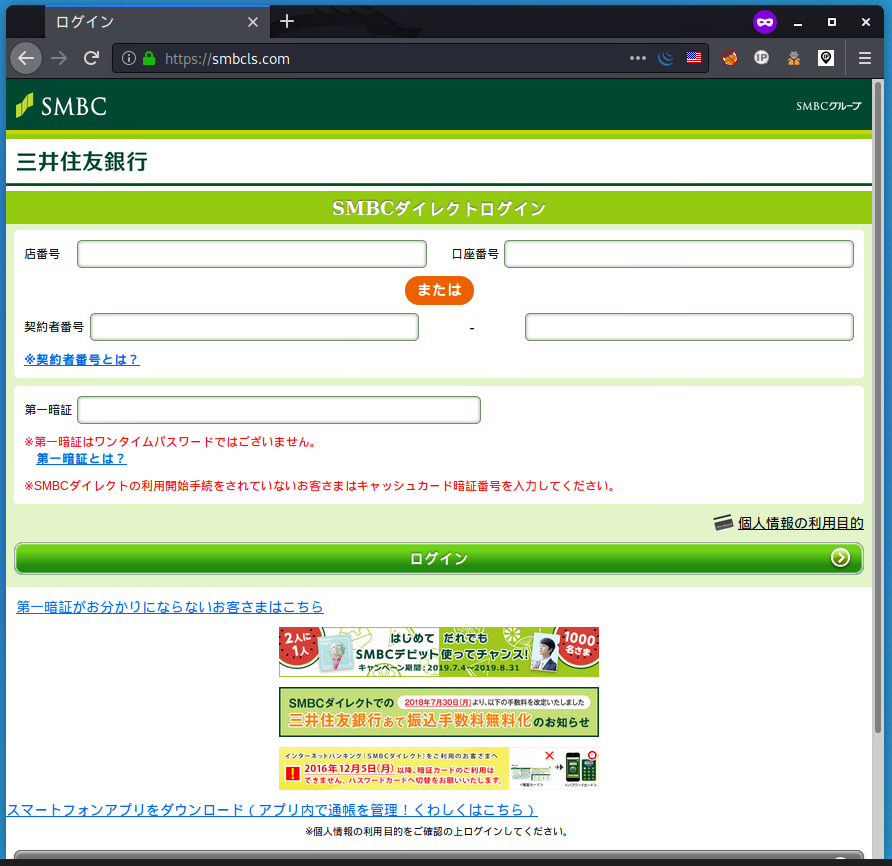
Task: Click the address bar URL smbcls.com
Action: [x=227, y=59]
